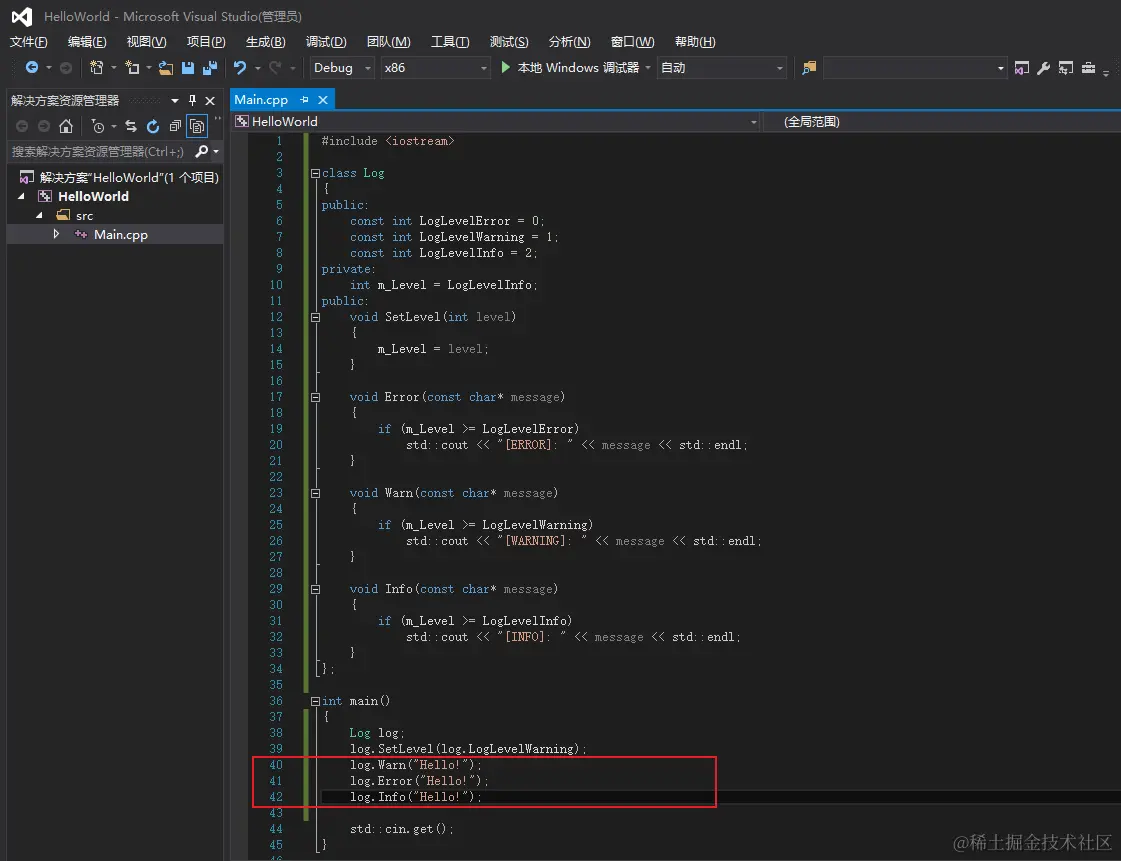The width and height of the screenshot is (1121, 861).
Task: Click the Home icon in Solution Explorer
Action: (66, 126)
